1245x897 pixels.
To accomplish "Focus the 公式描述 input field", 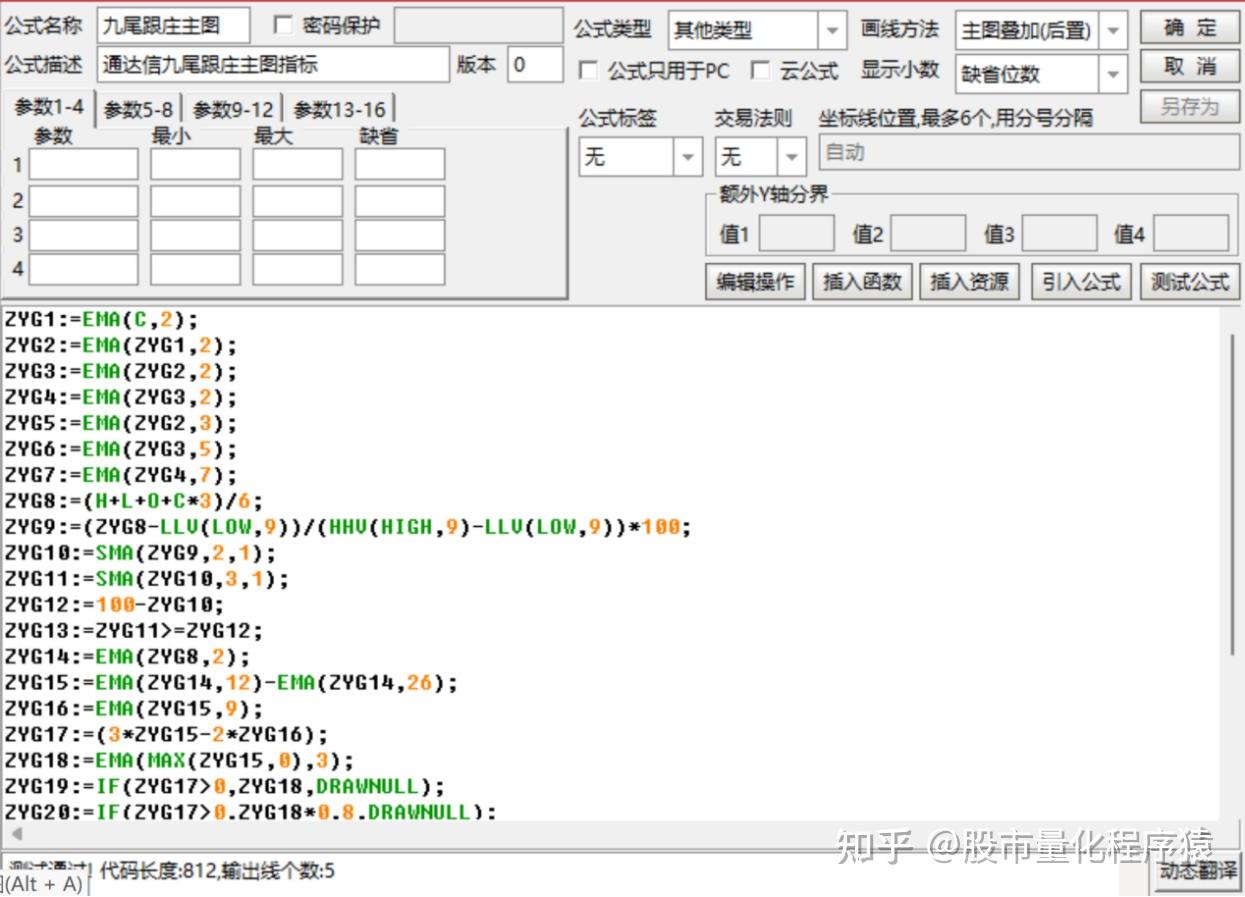I will coord(273,65).
